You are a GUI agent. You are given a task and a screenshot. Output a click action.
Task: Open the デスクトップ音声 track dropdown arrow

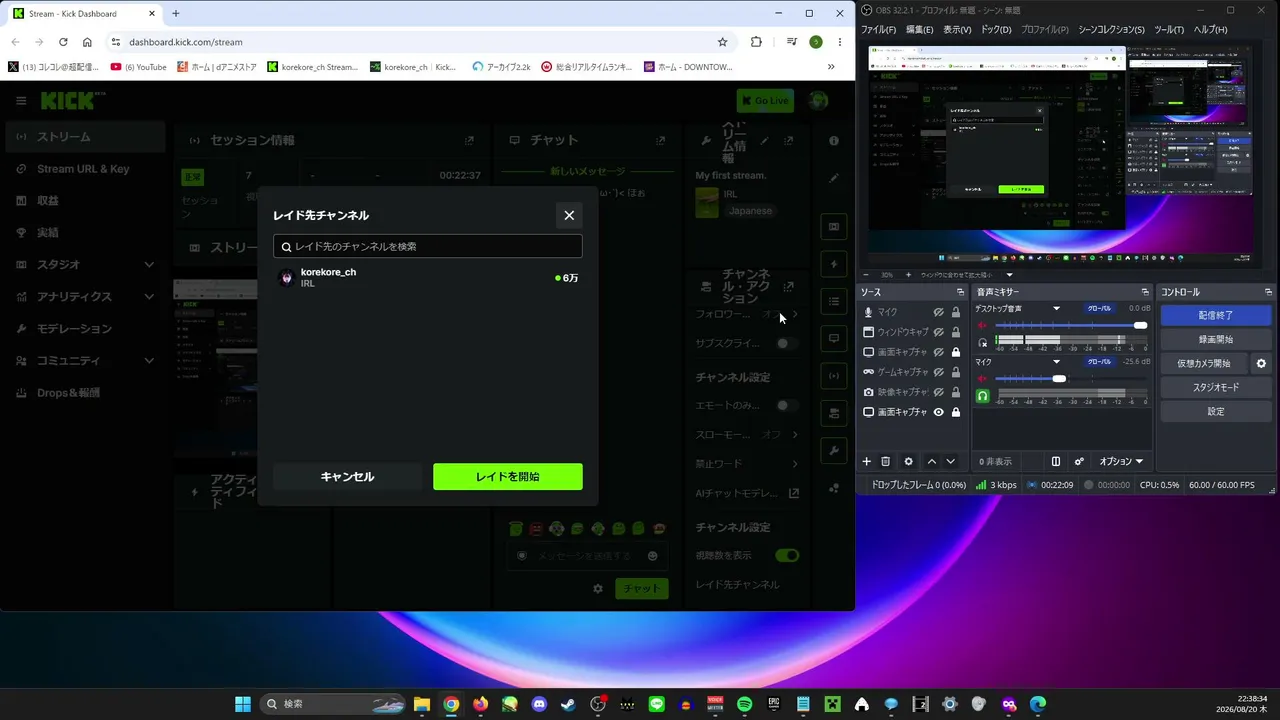tap(1056, 309)
